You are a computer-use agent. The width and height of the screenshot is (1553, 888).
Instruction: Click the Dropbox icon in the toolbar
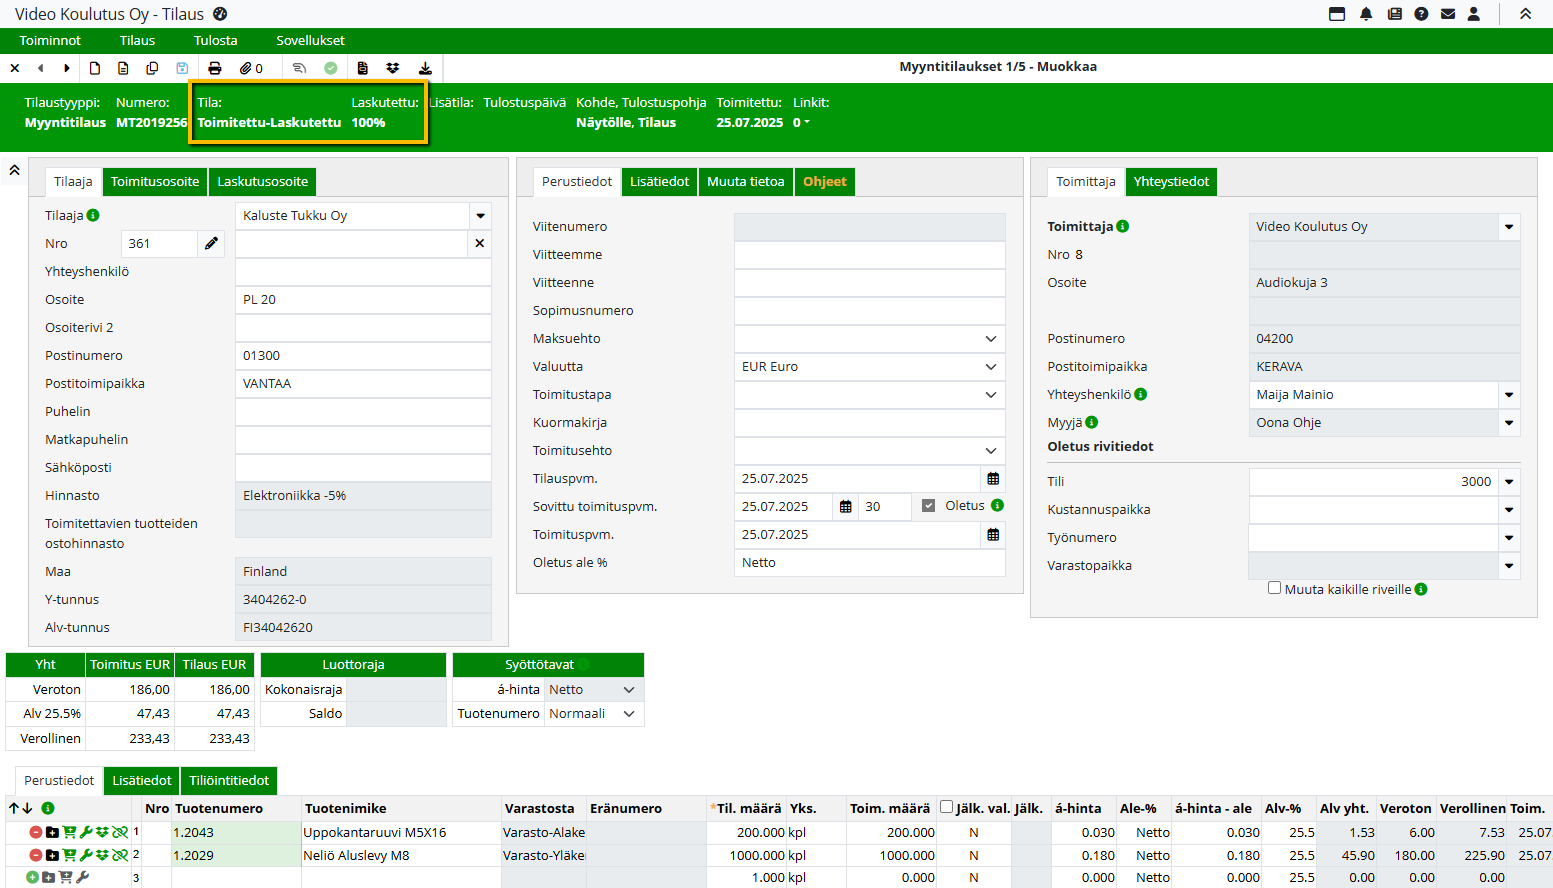point(393,68)
